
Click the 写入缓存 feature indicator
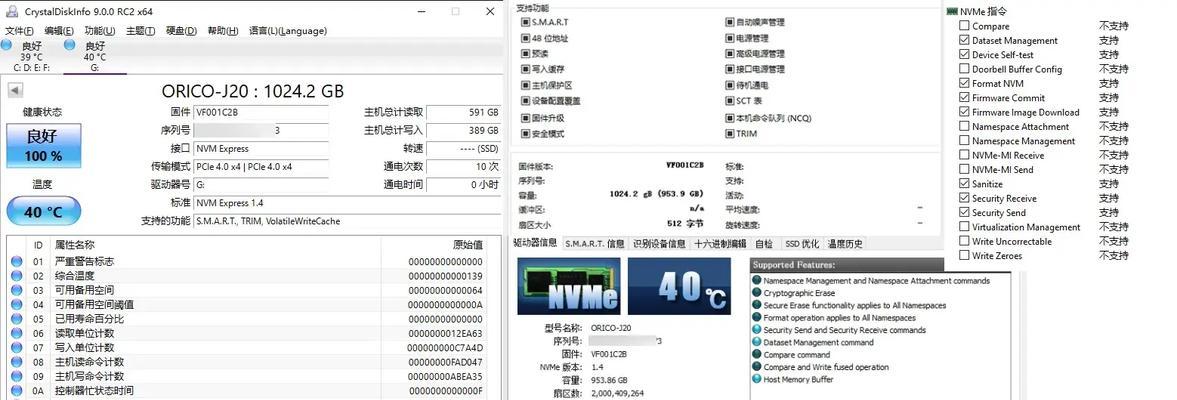point(525,69)
